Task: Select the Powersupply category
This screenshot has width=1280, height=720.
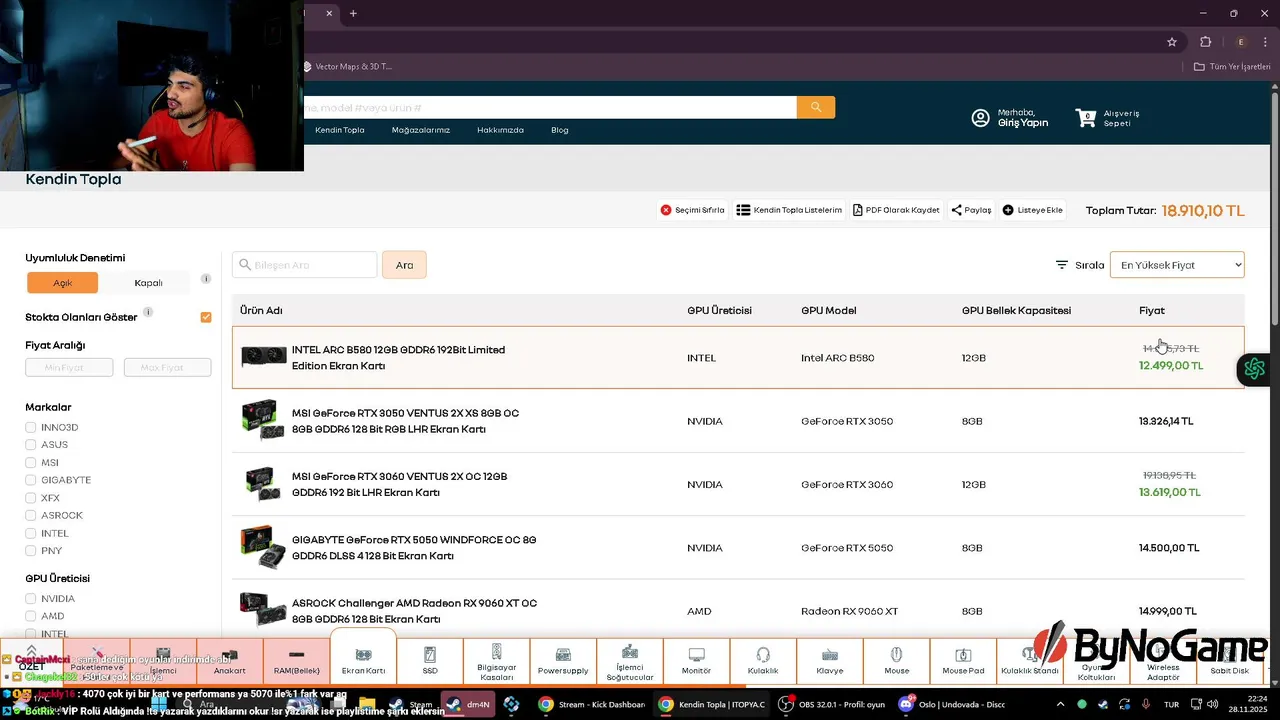Action: [x=563, y=660]
